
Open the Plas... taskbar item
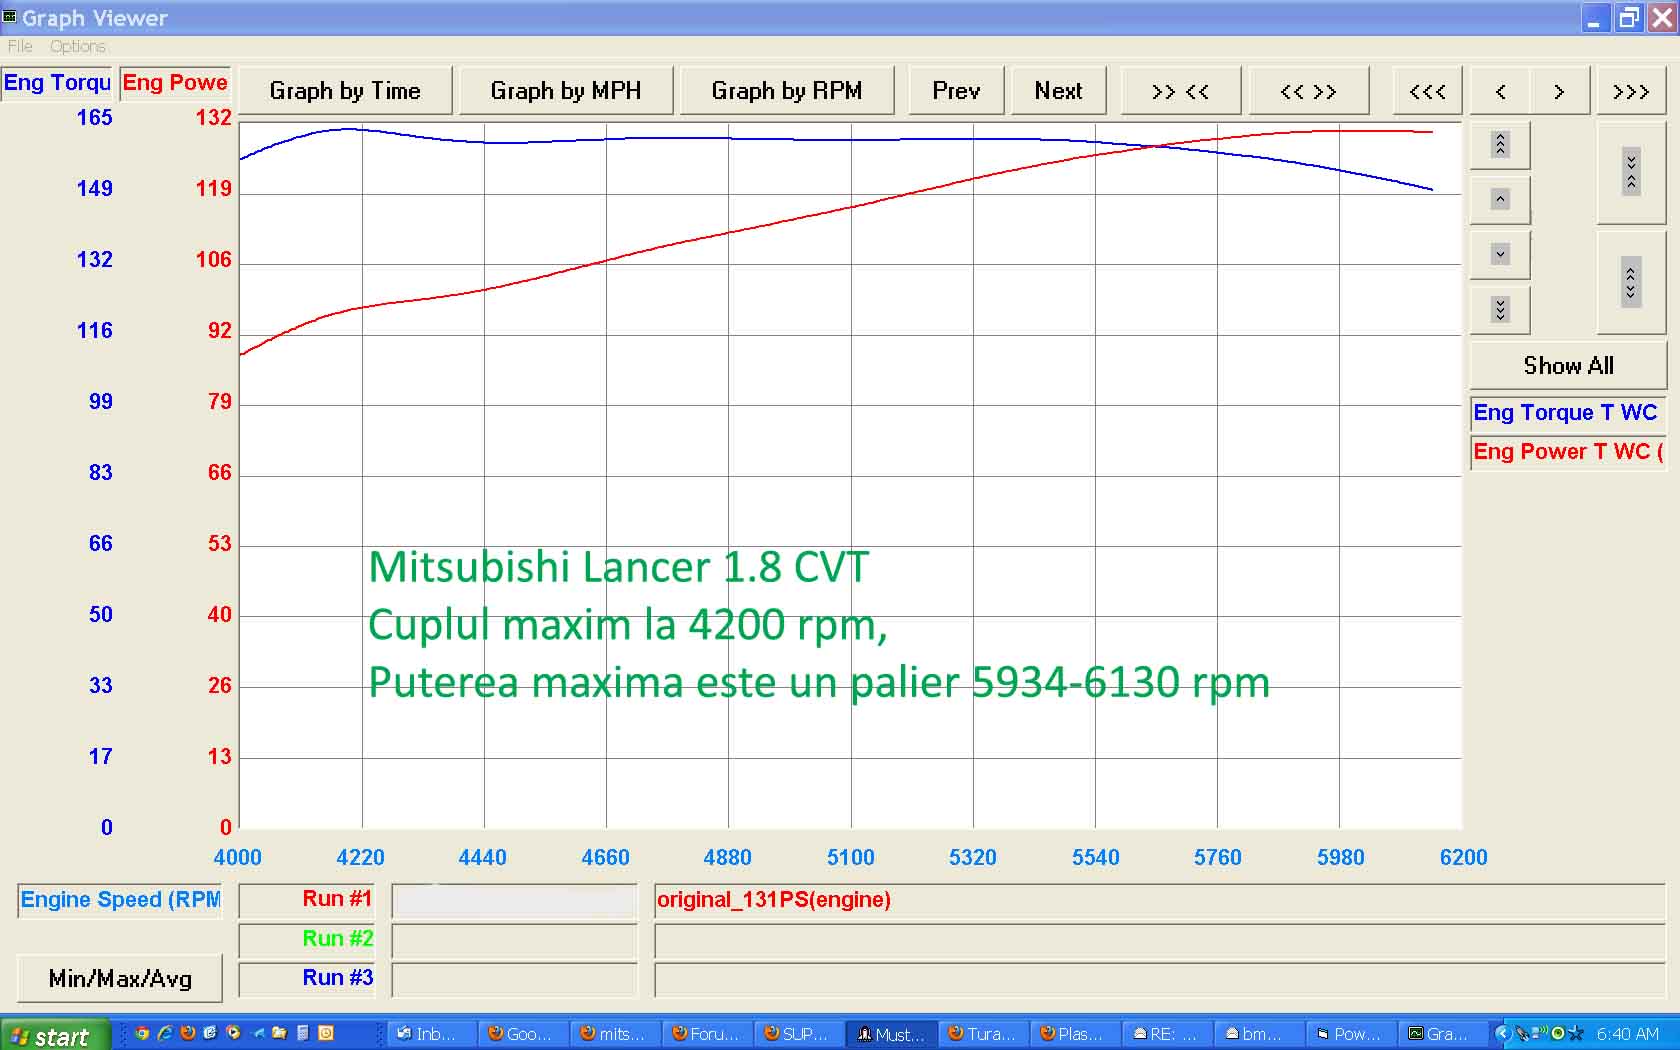[x=1078, y=1034]
